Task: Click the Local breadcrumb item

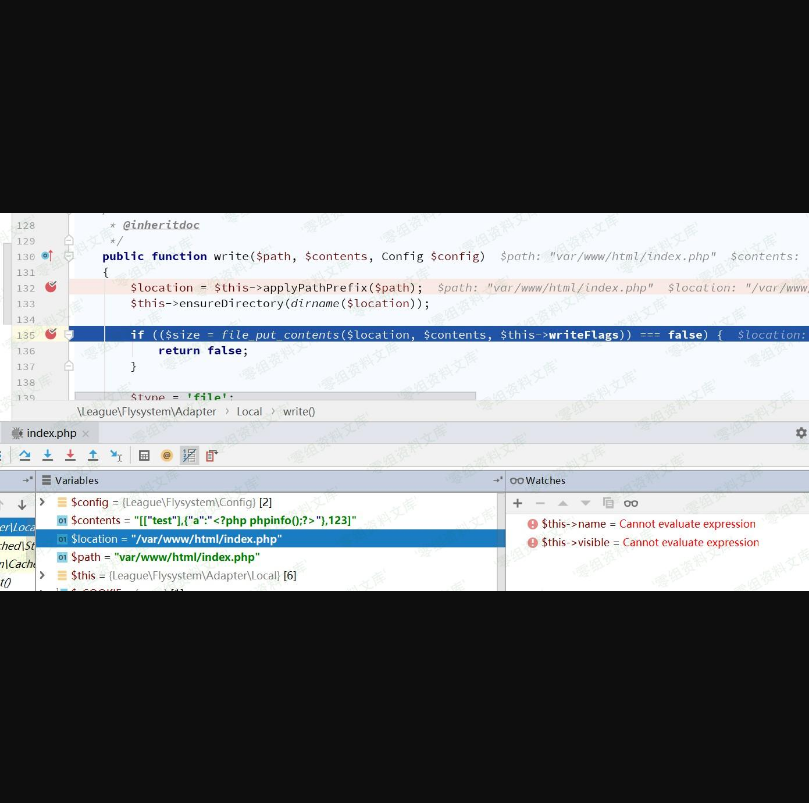Action: tap(249, 411)
